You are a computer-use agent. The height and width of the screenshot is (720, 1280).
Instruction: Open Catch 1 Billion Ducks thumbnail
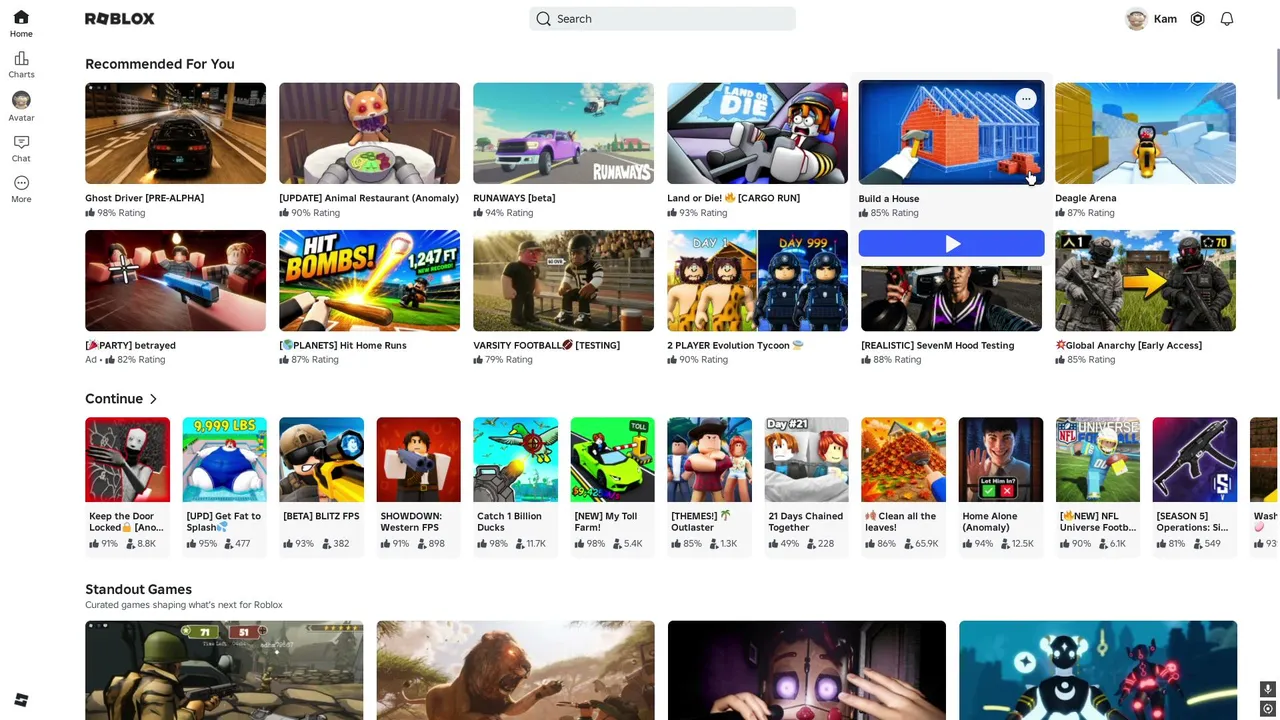pos(515,459)
